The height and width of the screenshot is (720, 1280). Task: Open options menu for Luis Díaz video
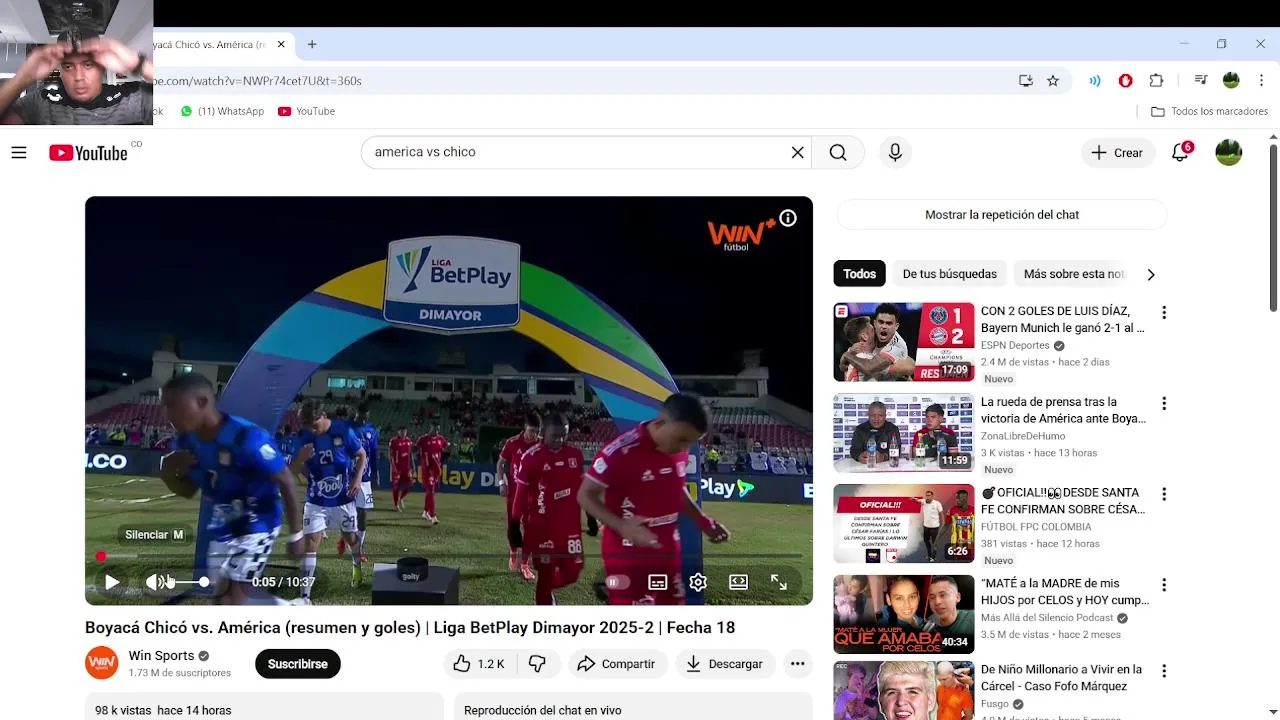[x=1163, y=313]
